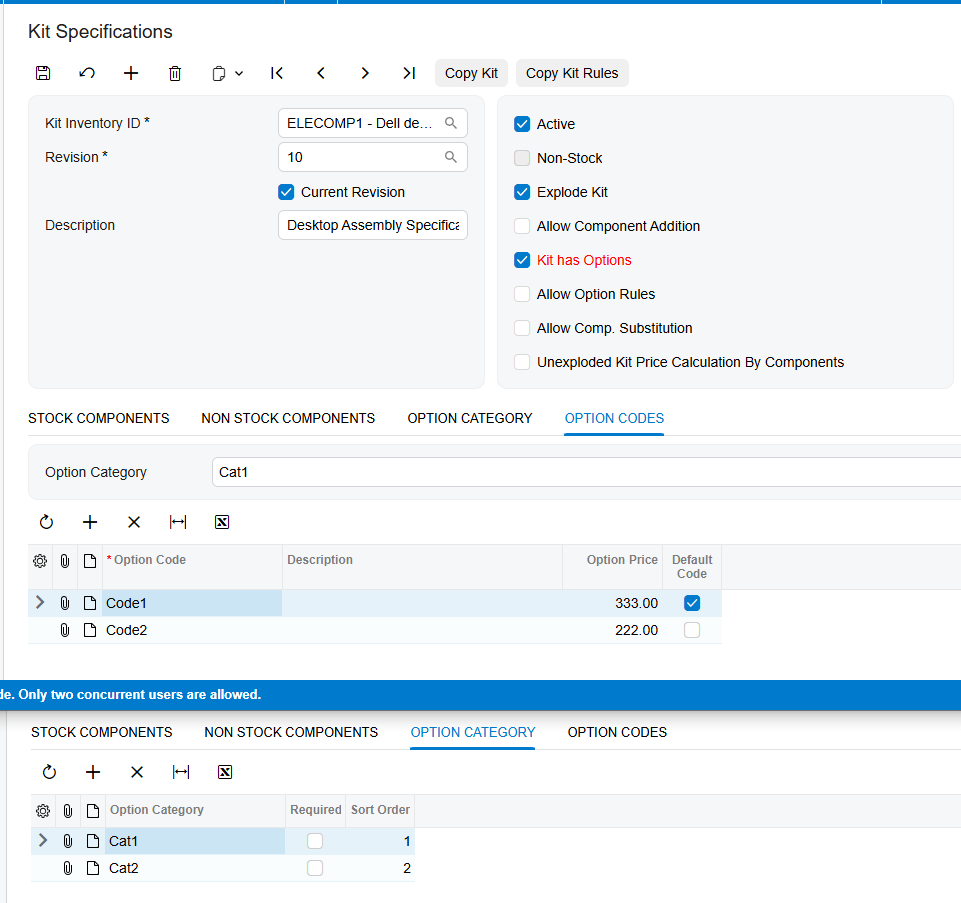Screen dimensions: 961x903
Task: Click the Kit Inventory ID field
Action: [373, 123]
